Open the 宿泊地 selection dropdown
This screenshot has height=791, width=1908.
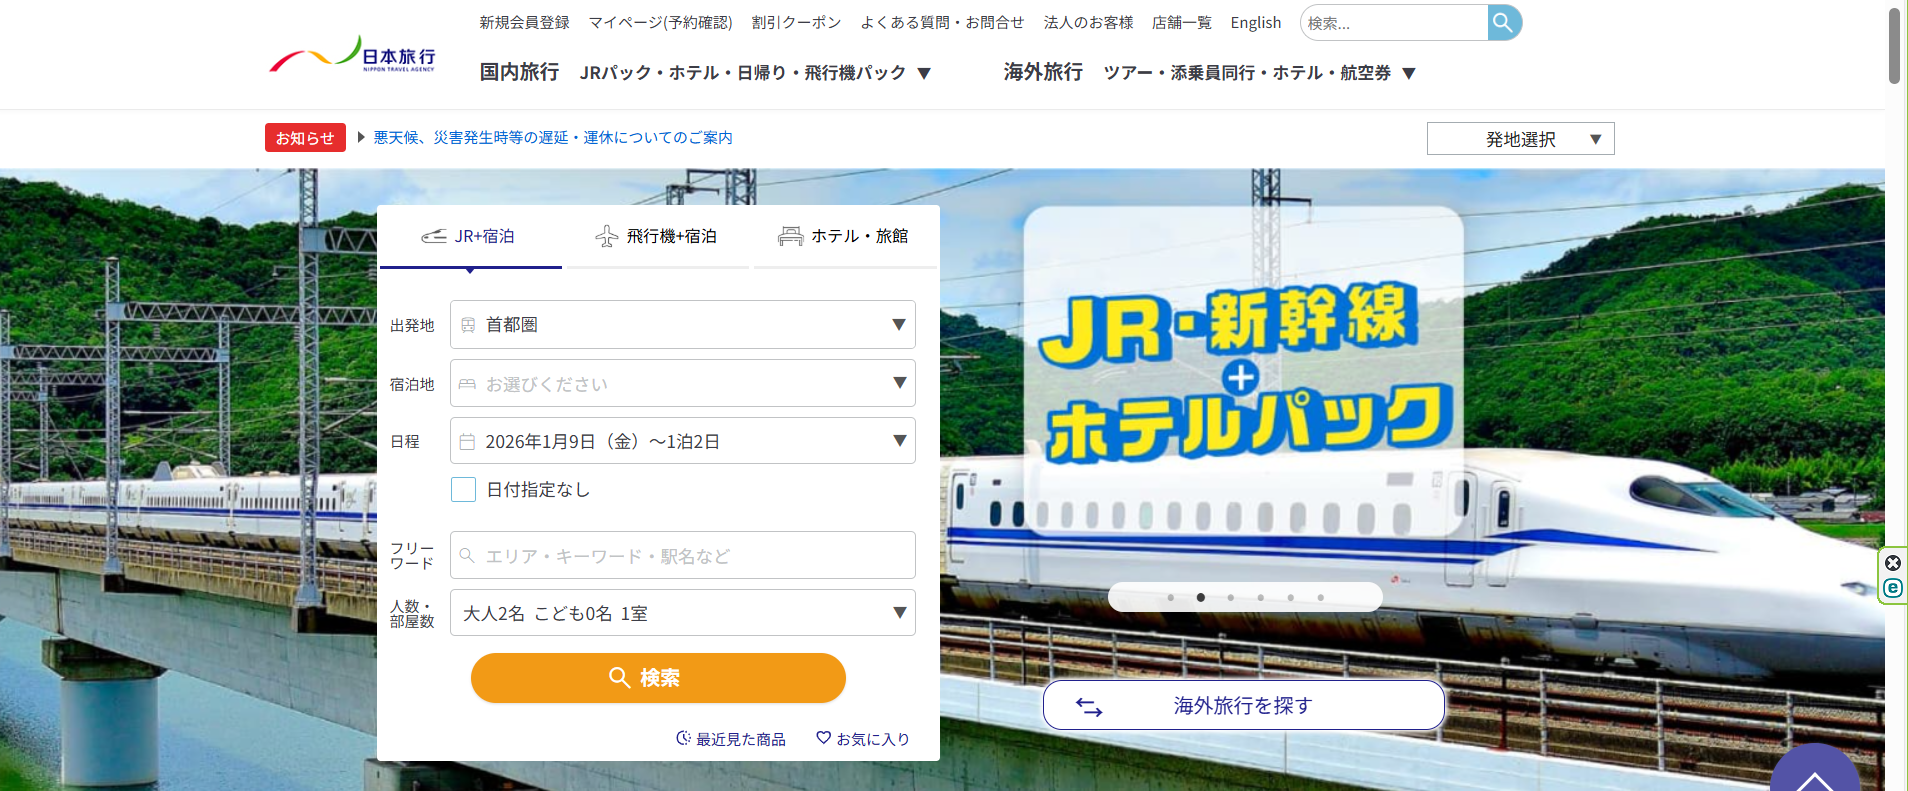[x=683, y=383]
